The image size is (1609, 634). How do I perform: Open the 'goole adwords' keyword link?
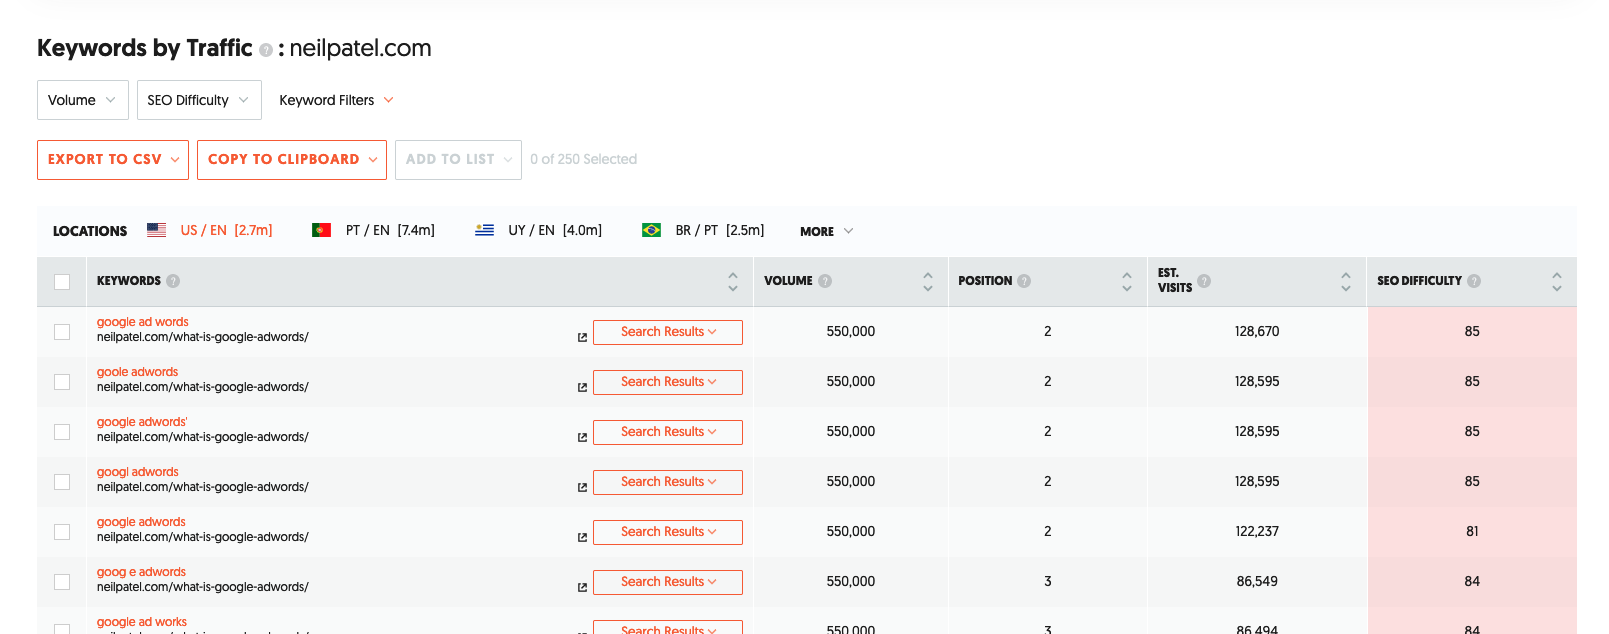[137, 372]
